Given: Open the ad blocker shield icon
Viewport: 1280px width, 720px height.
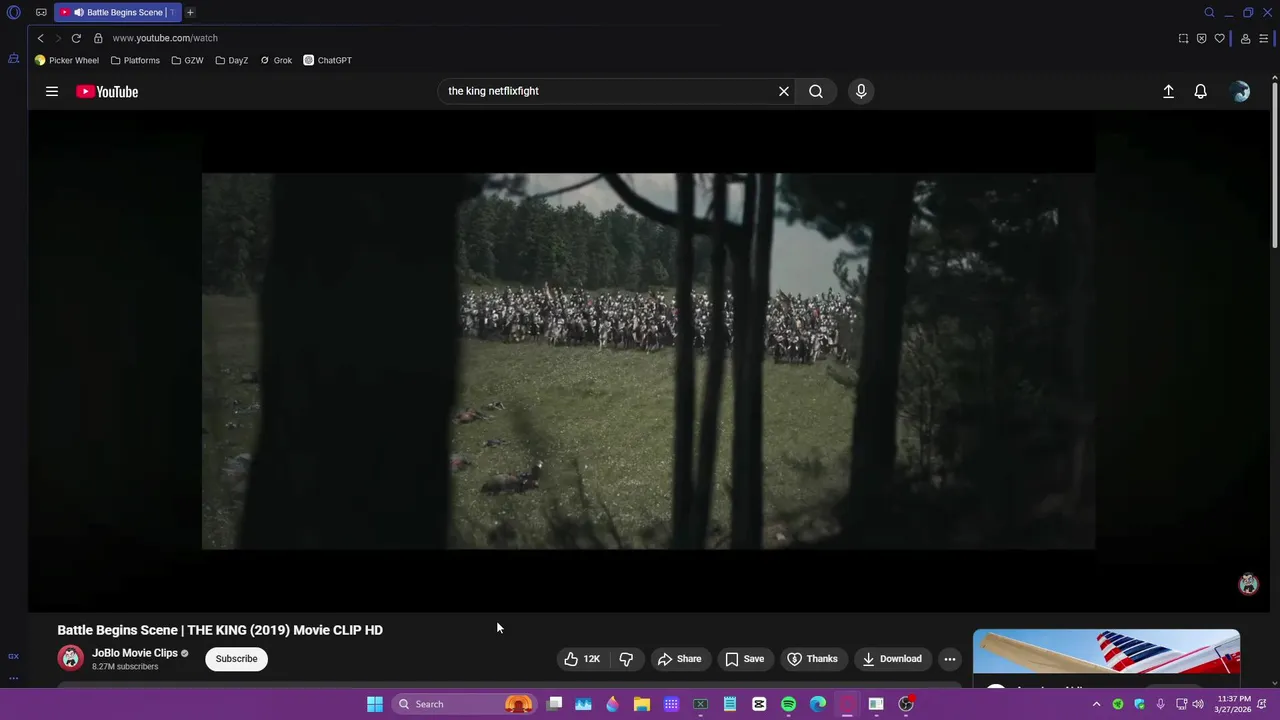Looking at the screenshot, I should [1201, 39].
